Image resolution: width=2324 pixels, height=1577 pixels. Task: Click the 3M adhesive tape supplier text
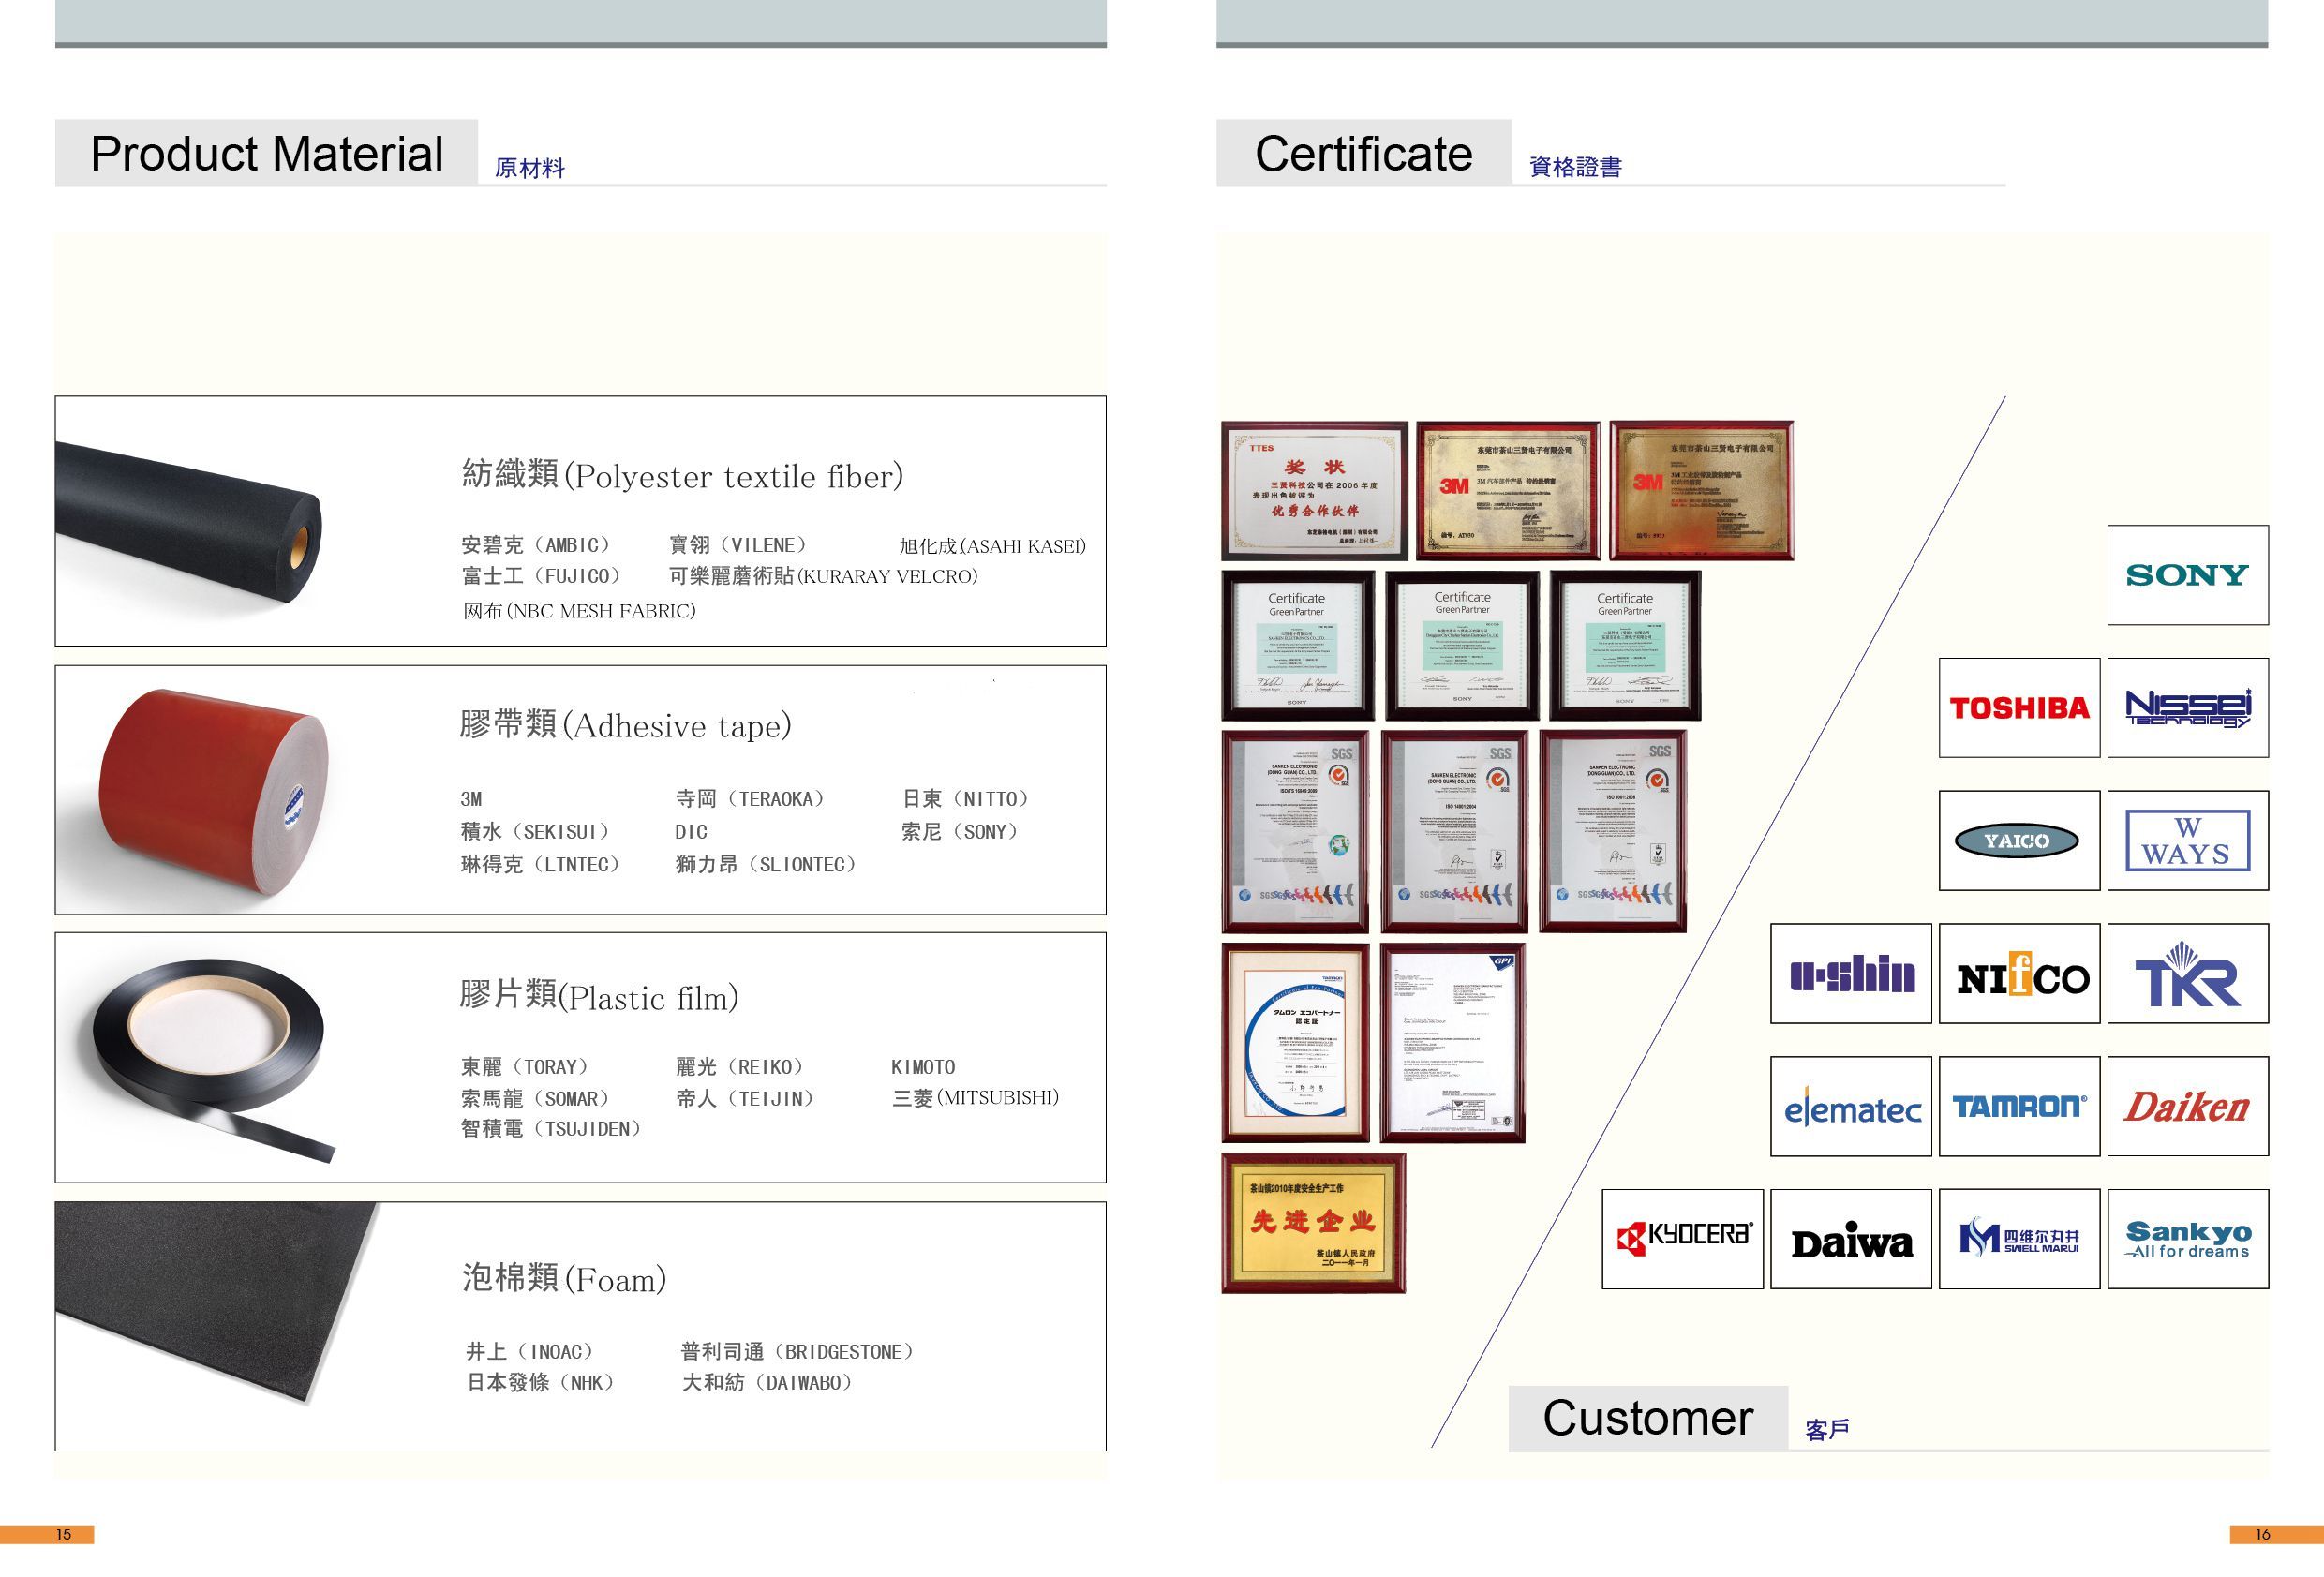471,799
